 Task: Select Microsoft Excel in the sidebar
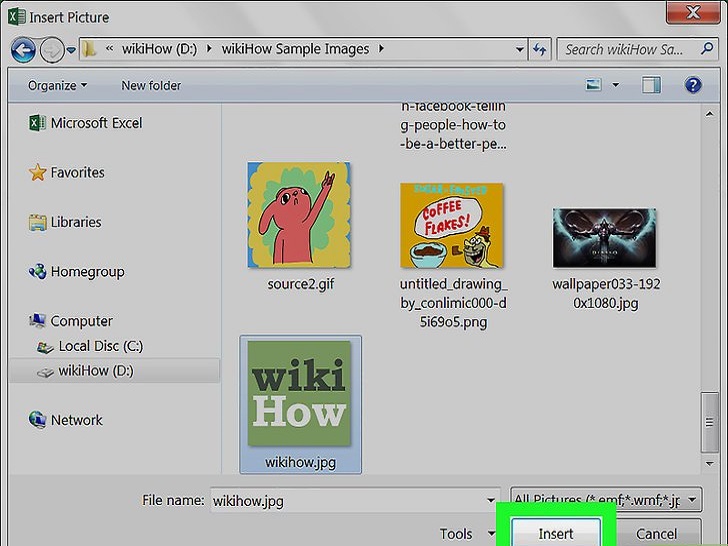pyautogui.click(x=96, y=123)
